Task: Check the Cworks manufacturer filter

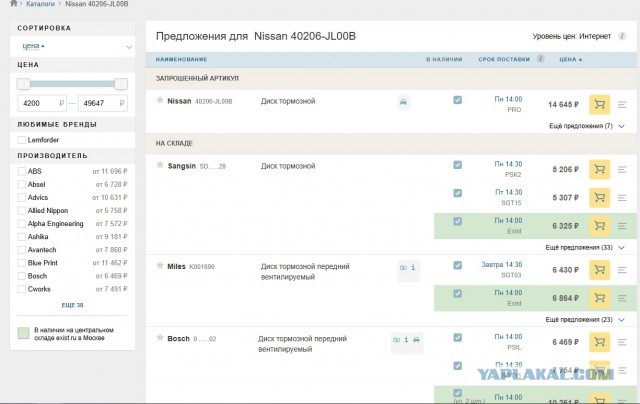Action: click(x=22, y=289)
